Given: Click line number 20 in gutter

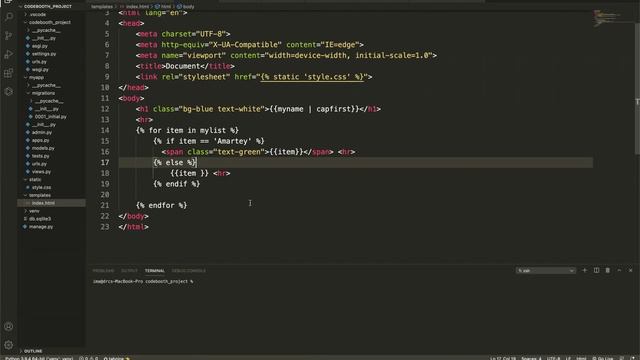Looking at the screenshot, I should click(105, 195).
